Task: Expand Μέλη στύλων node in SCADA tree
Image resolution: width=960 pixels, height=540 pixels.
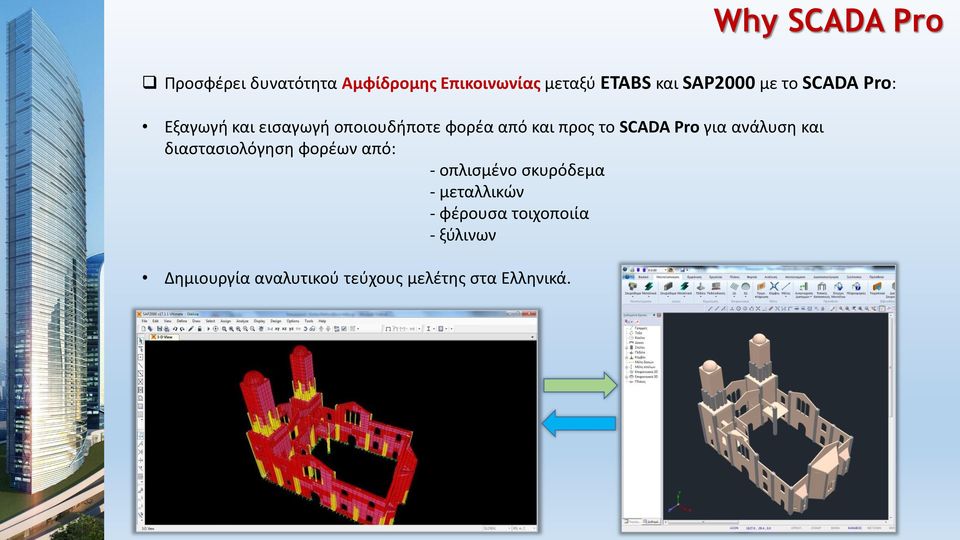Action: click(626, 367)
